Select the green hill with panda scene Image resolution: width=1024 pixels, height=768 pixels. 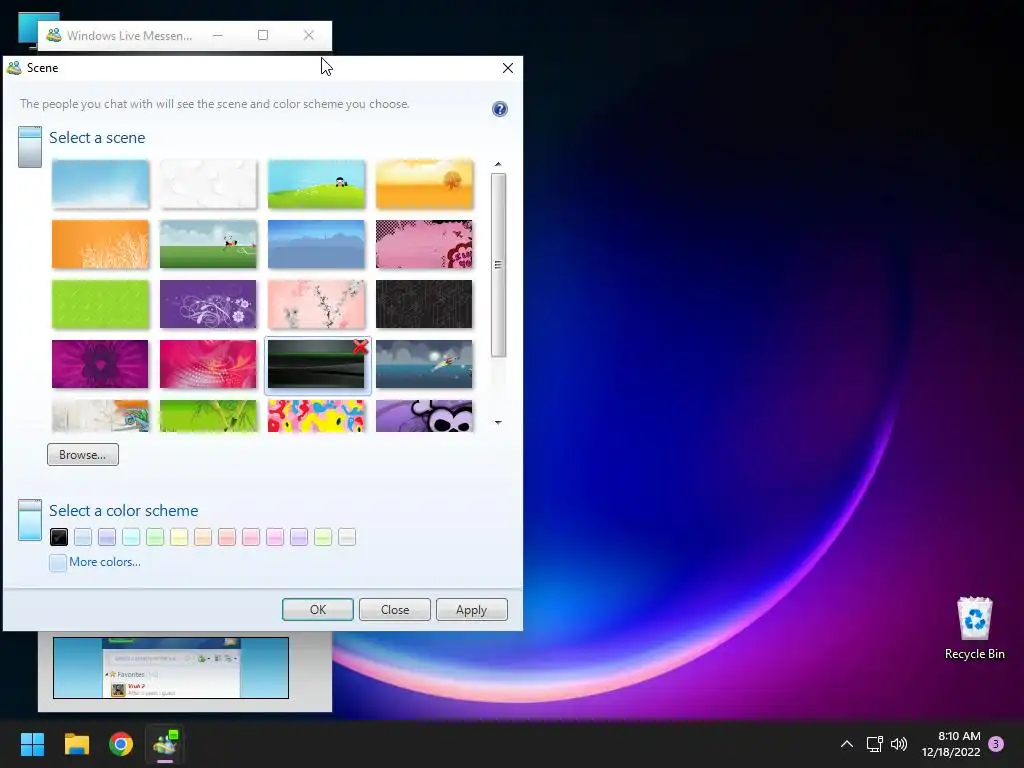(316, 184)
